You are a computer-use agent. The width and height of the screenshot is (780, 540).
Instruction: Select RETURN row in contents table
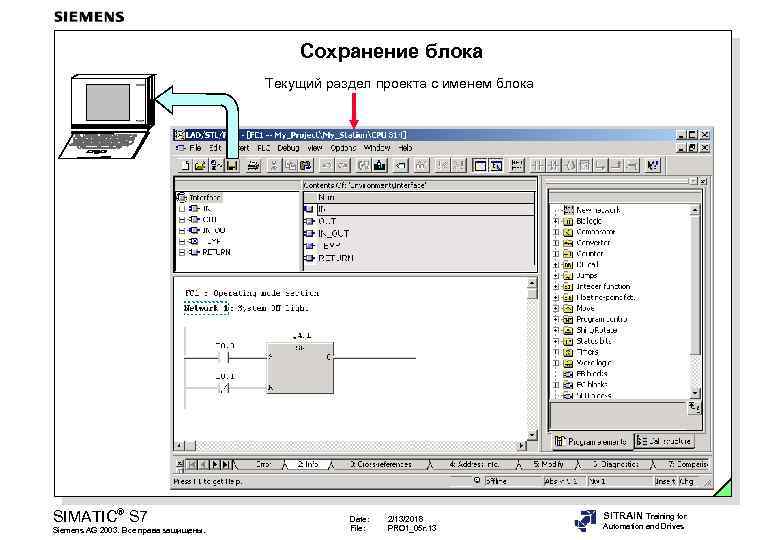click(419, 258)
